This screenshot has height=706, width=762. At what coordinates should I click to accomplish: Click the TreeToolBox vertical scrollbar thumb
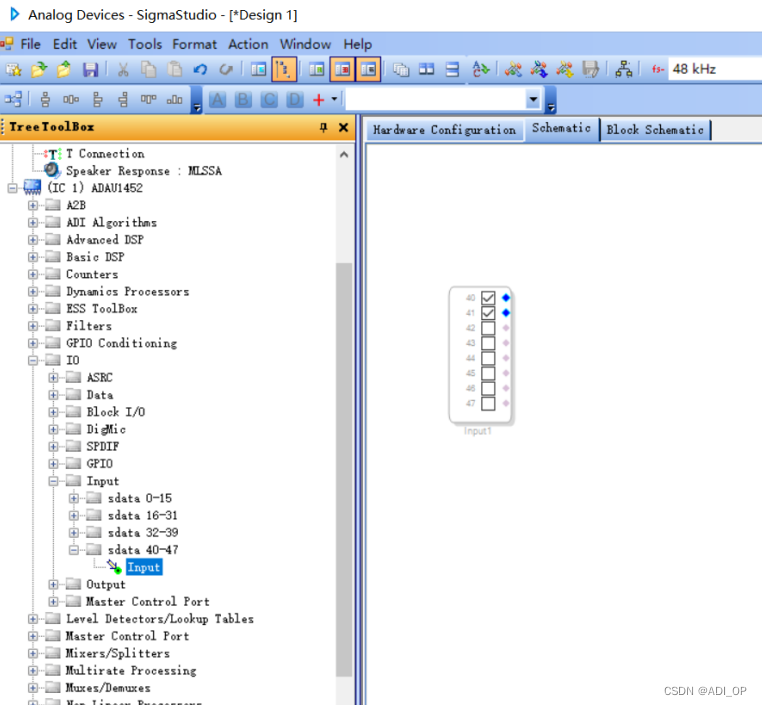coord(344,469)
